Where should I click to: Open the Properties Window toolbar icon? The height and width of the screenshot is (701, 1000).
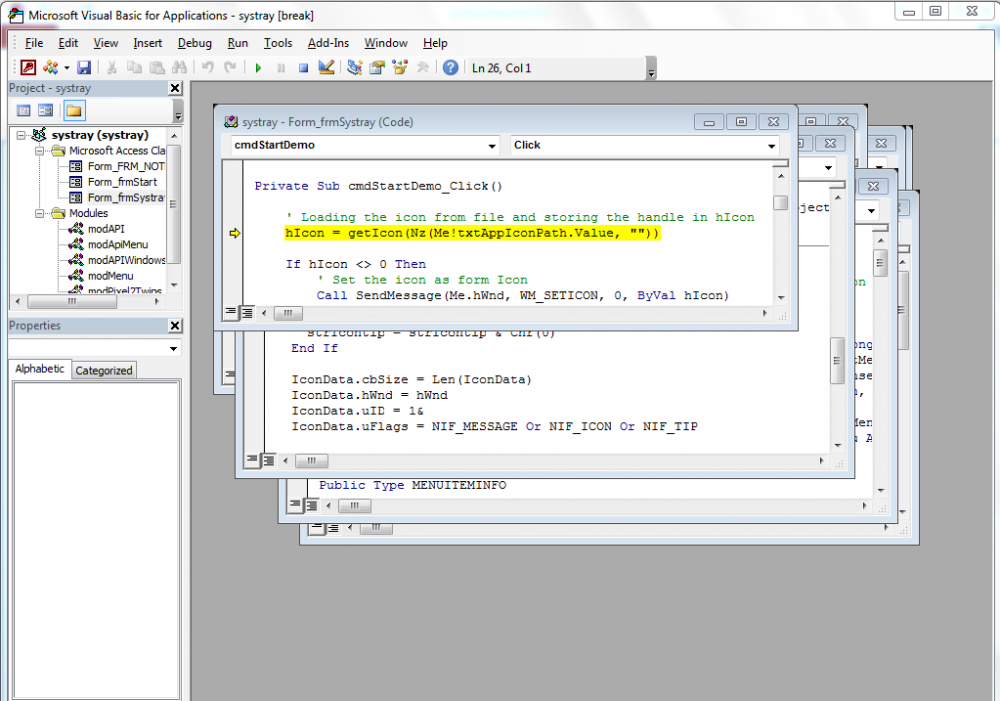[x=377, y=68]
